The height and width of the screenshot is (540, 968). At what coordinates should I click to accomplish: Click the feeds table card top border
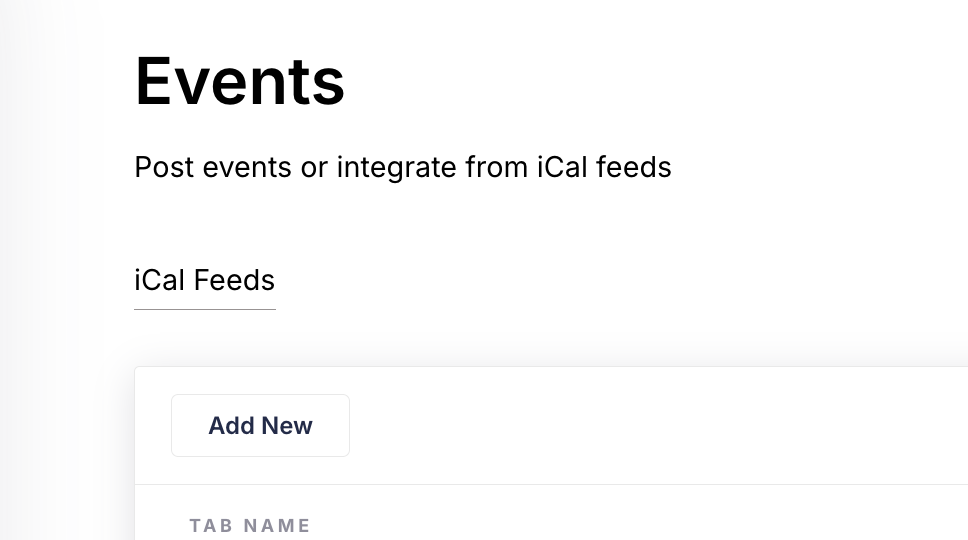coord(551,367)
